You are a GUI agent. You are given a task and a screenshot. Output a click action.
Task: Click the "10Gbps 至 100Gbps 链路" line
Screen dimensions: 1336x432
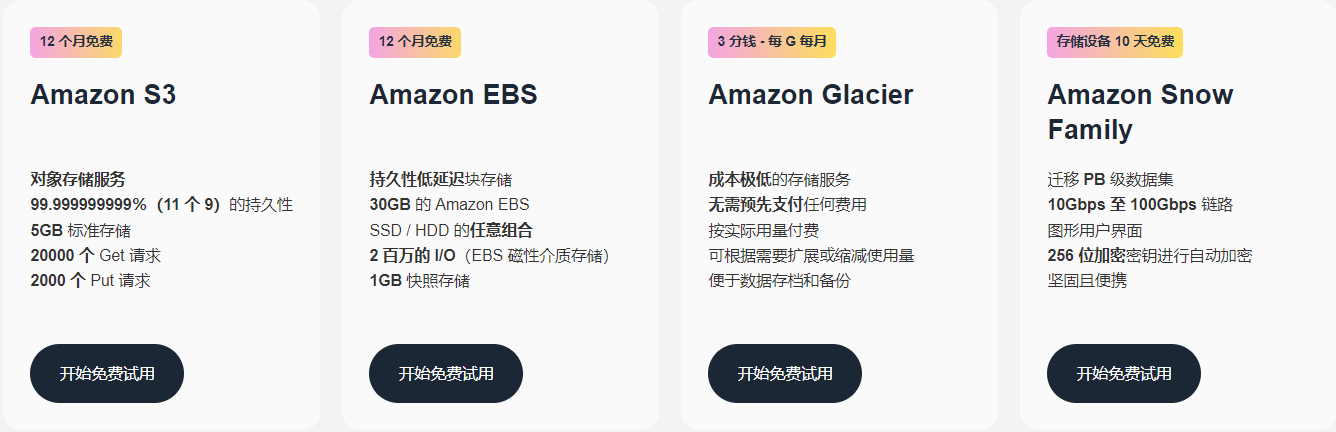pos(1140,205)
